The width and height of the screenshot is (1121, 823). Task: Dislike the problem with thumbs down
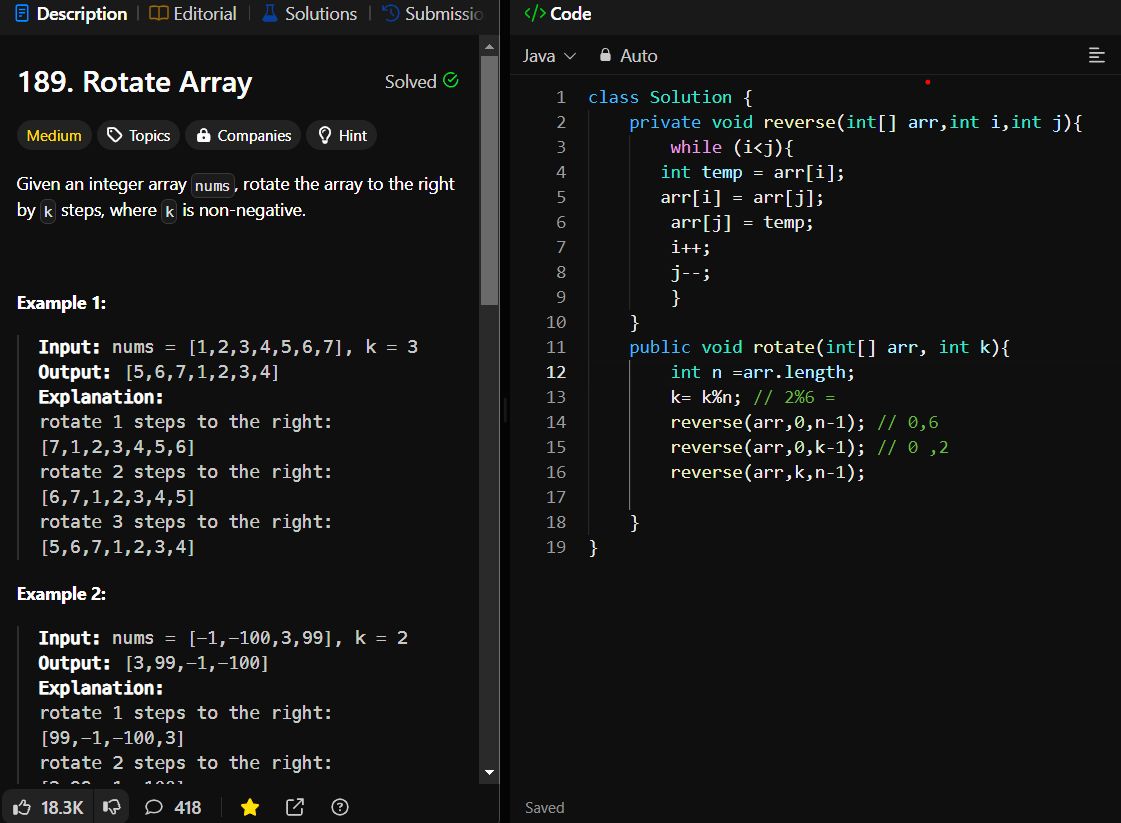[112, 807]
